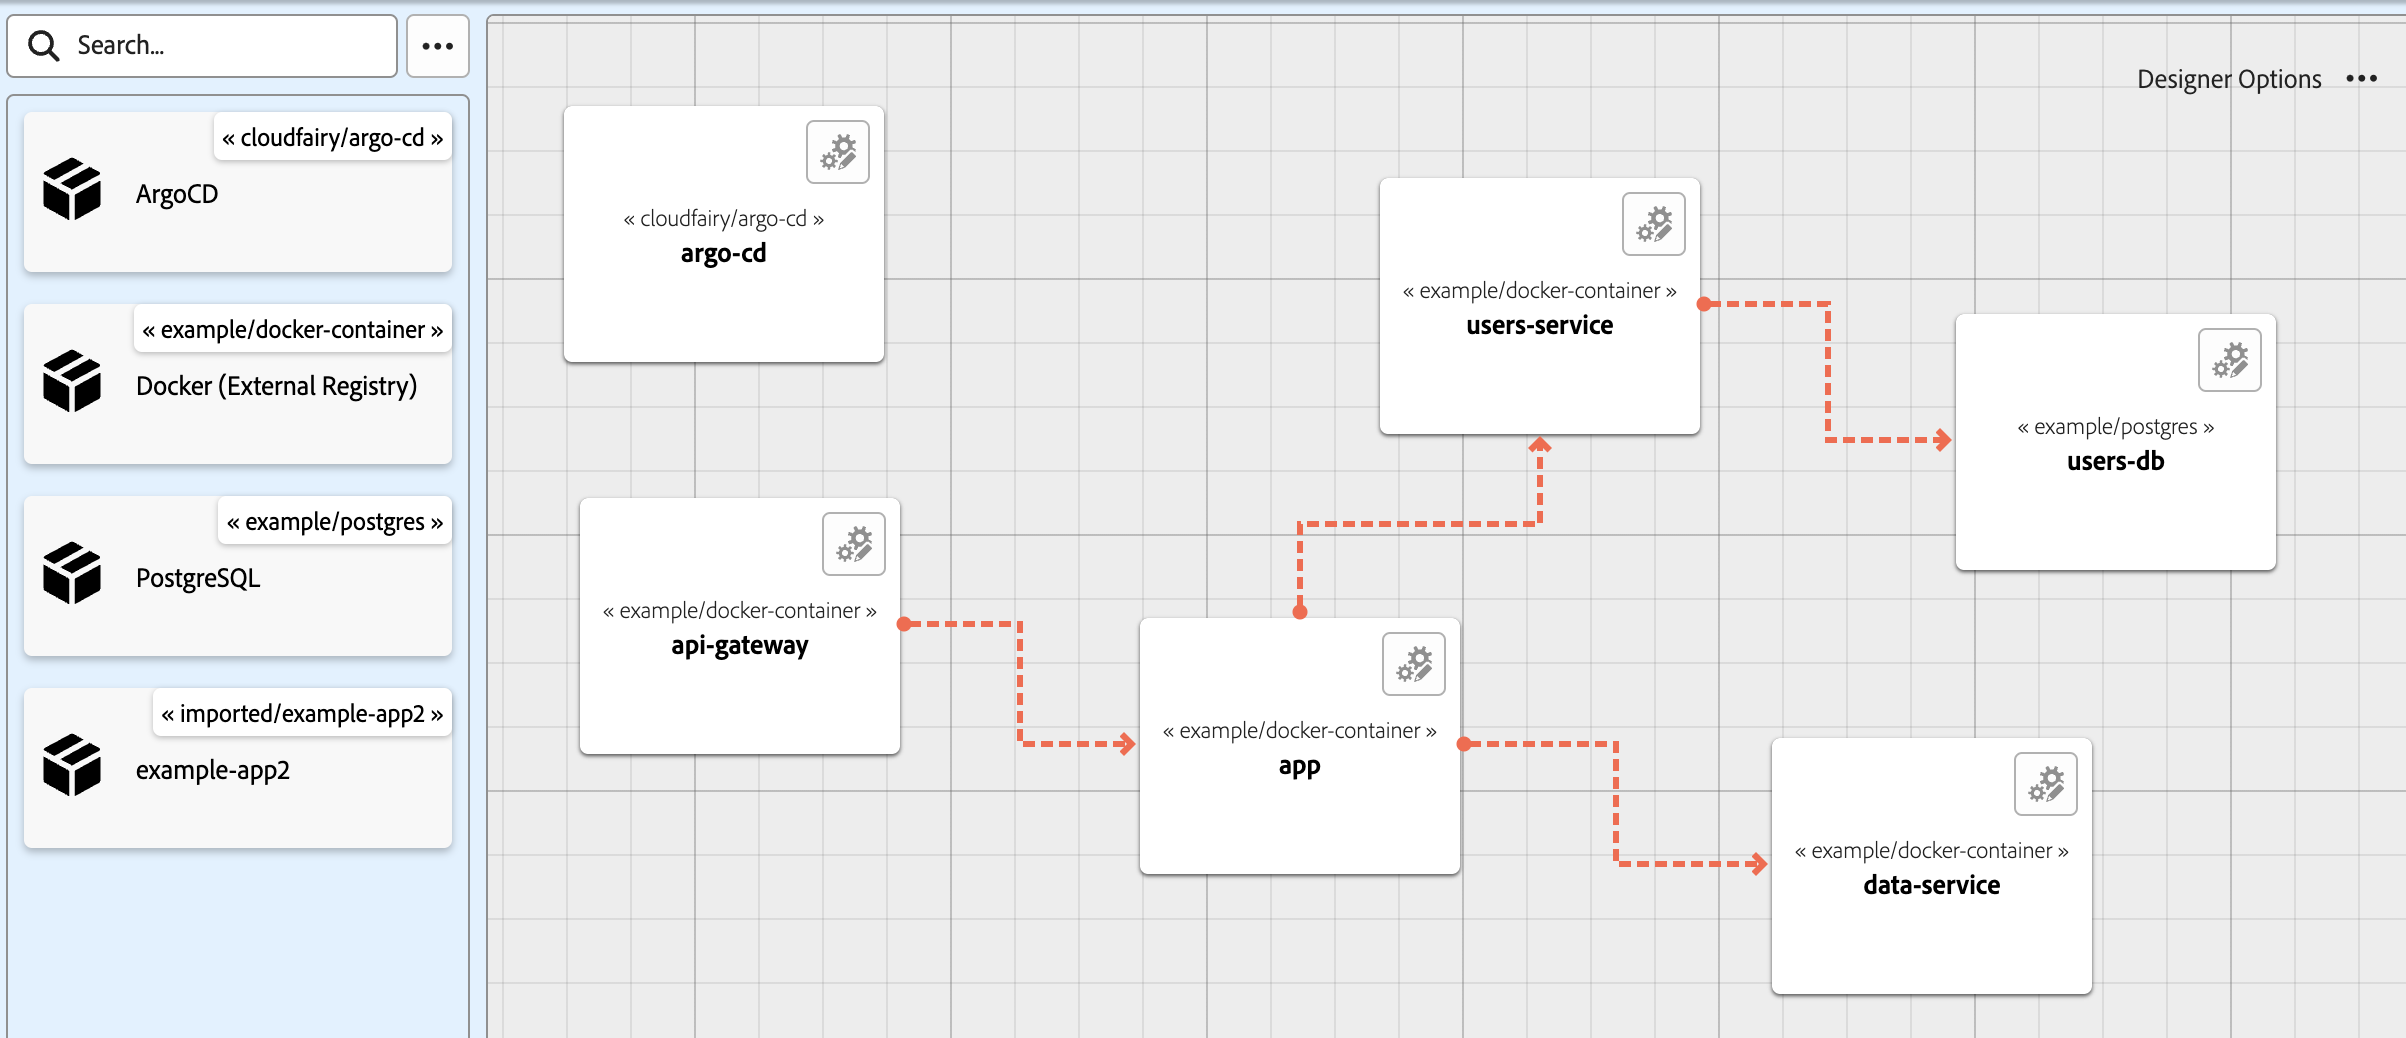The image size is (2406, 1038).
Task: Open settings gear on api-gateway node
Action: pos(854,544)
